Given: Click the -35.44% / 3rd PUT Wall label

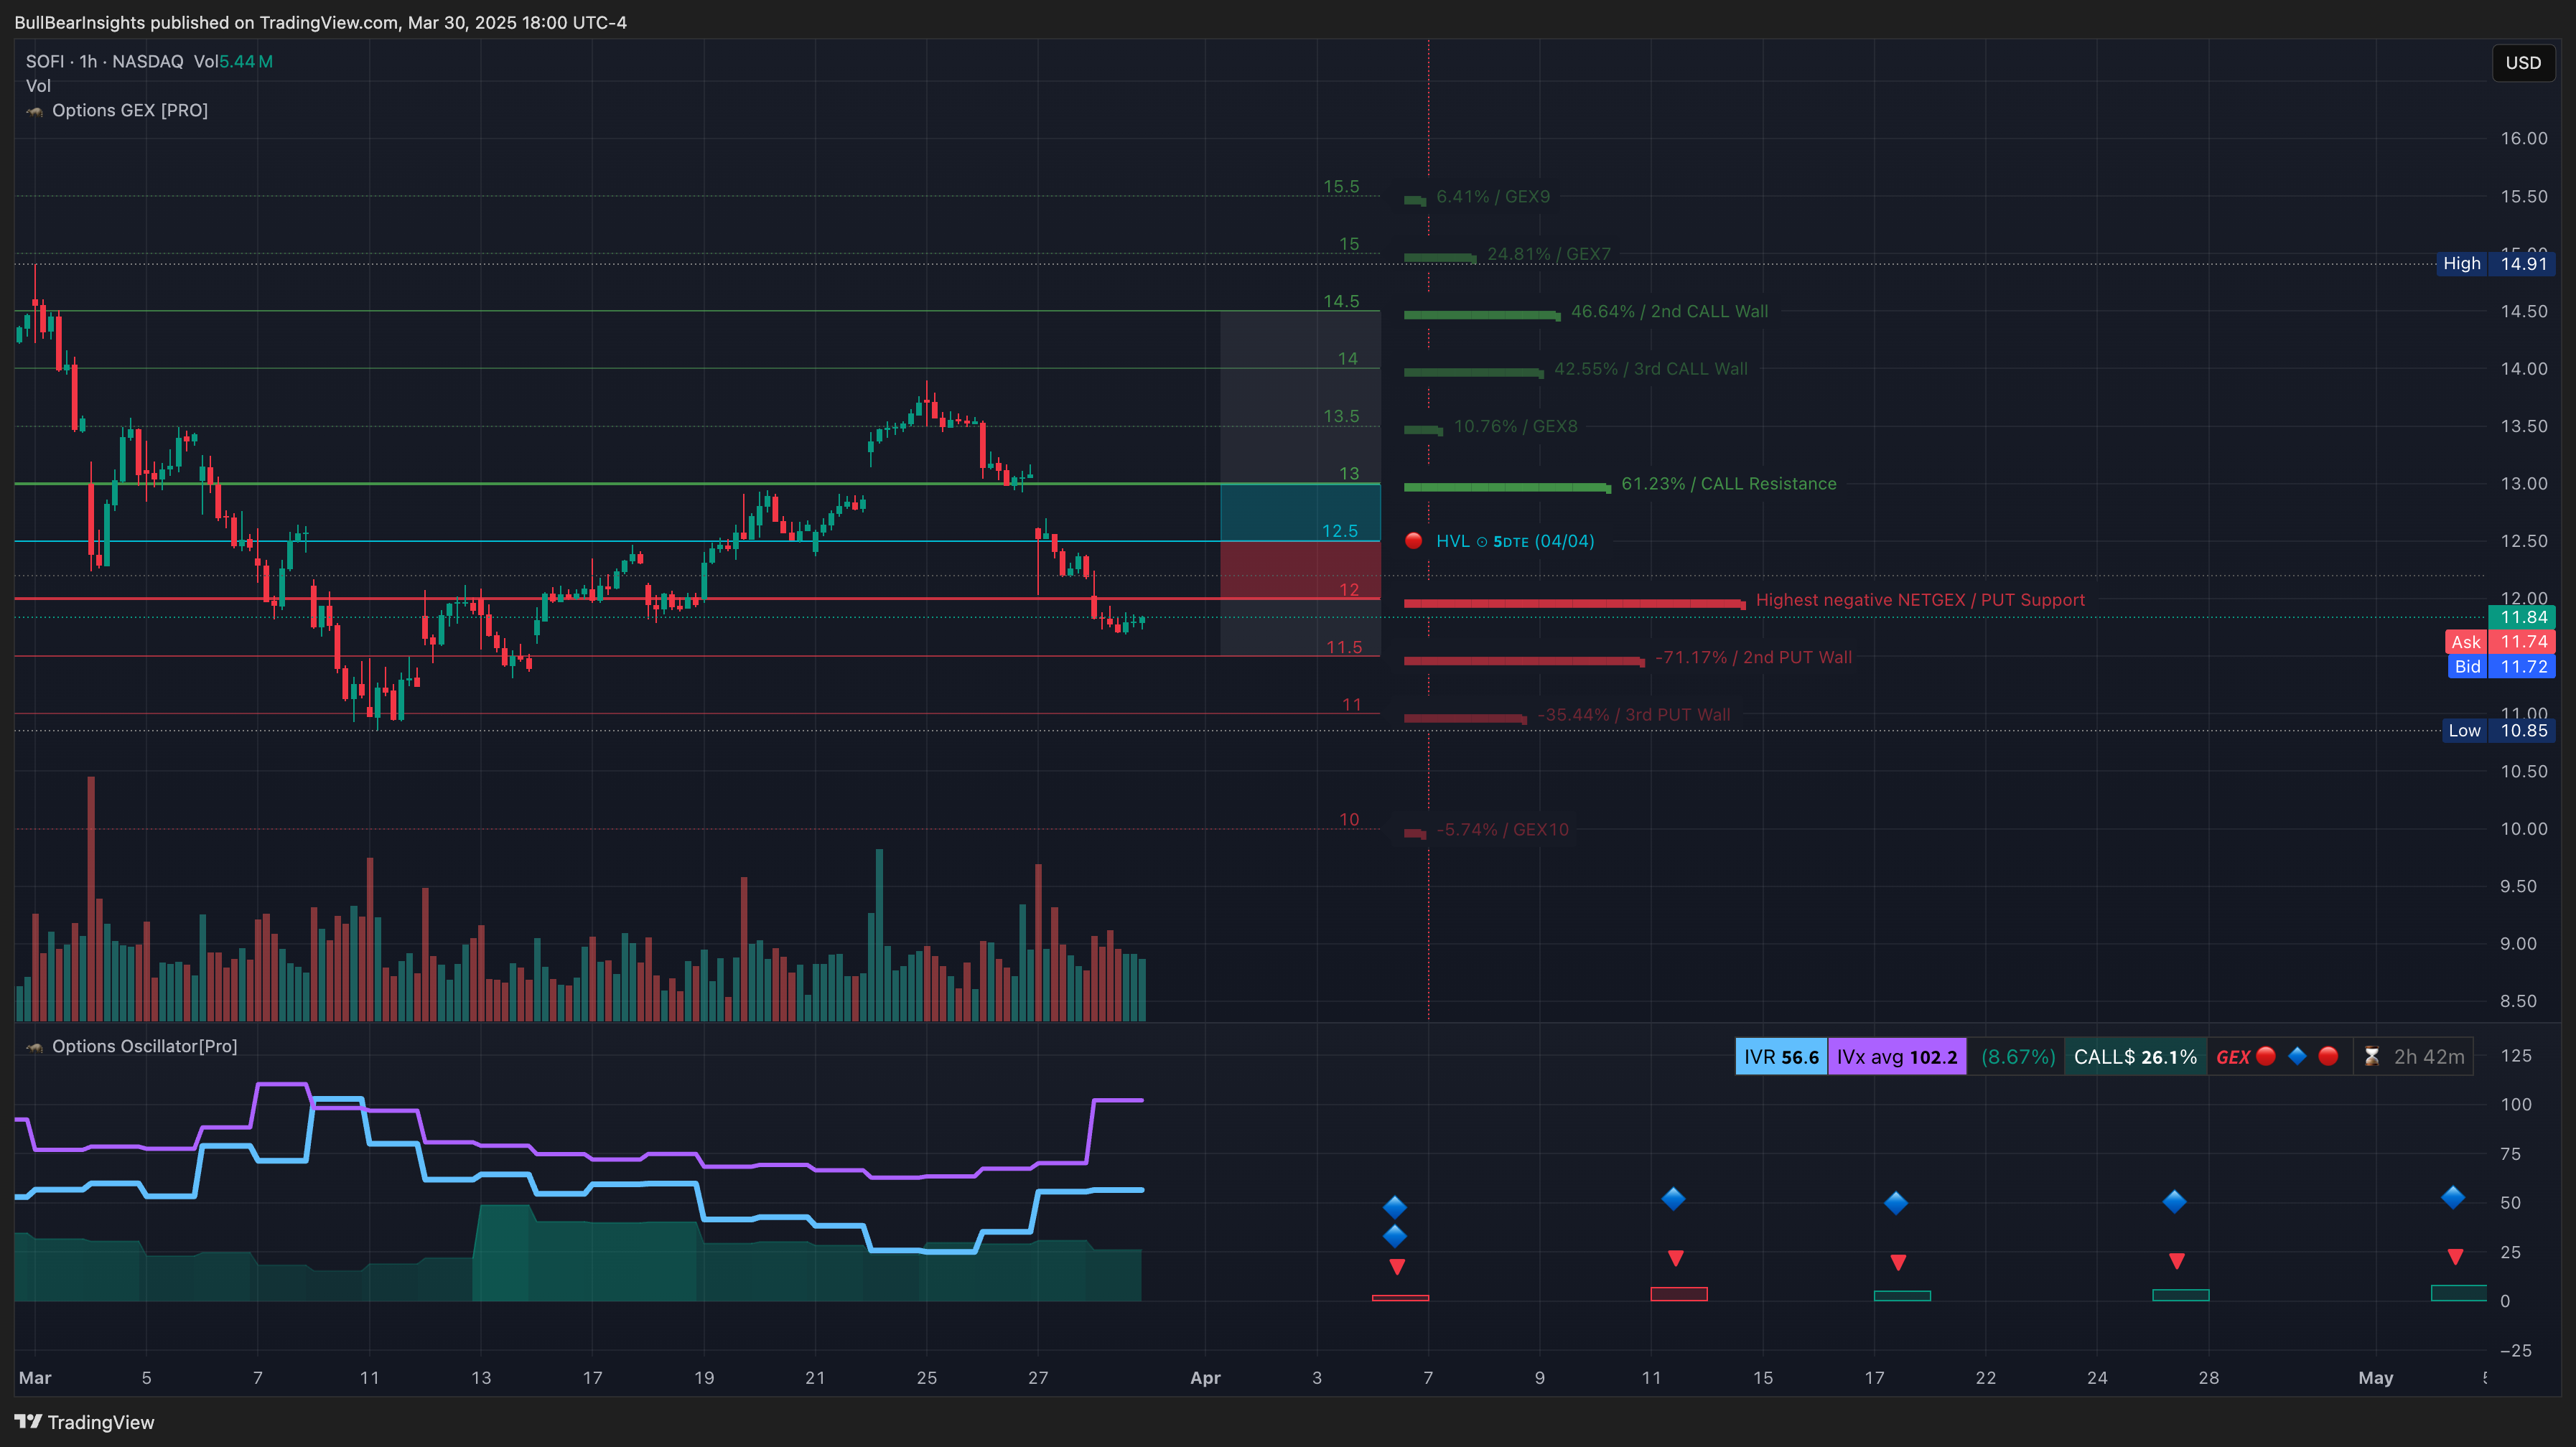Looking at the screenshot, I should (1634, 715).
